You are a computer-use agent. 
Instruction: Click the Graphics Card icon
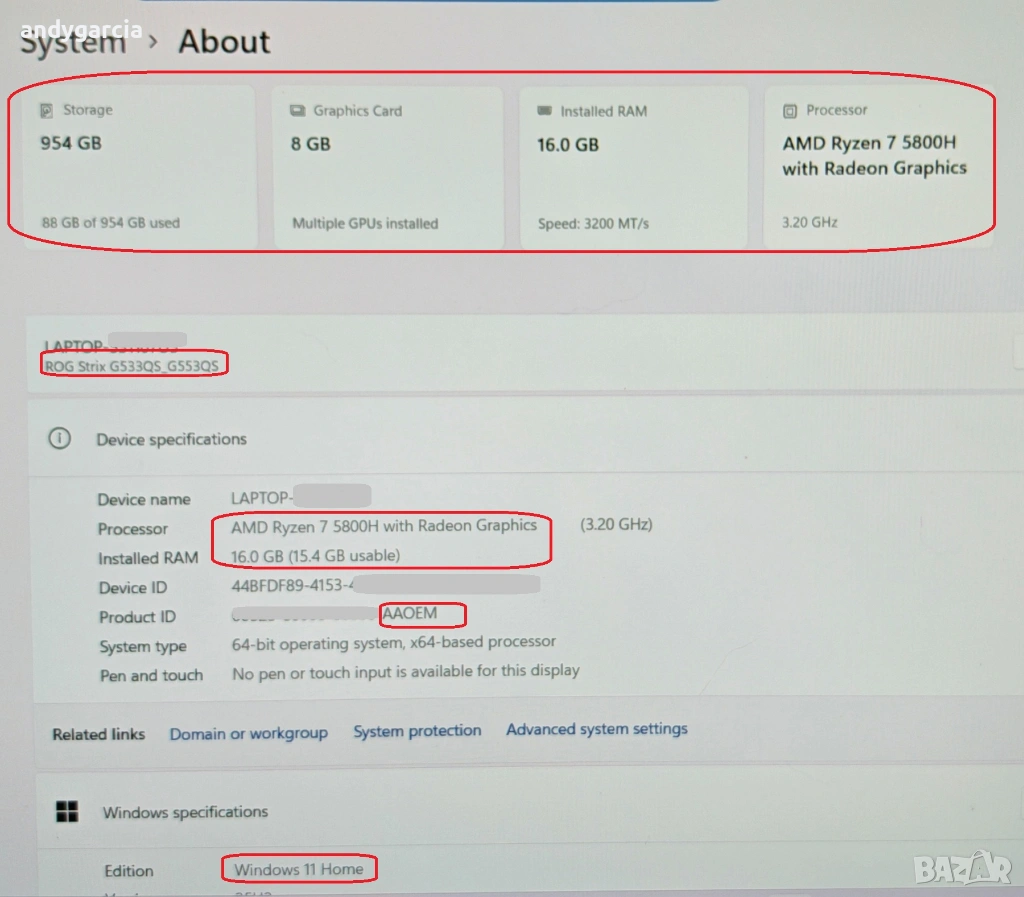297,111
